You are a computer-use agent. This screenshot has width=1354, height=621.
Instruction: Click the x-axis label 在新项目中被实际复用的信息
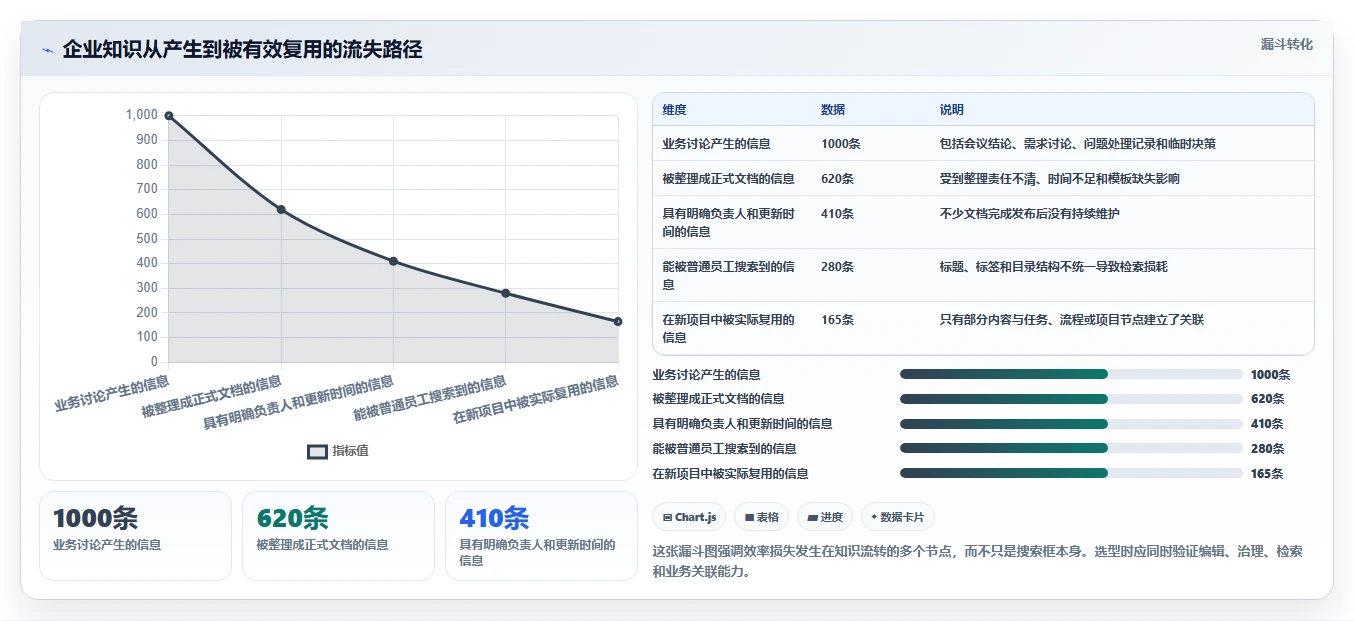[537, 400]
